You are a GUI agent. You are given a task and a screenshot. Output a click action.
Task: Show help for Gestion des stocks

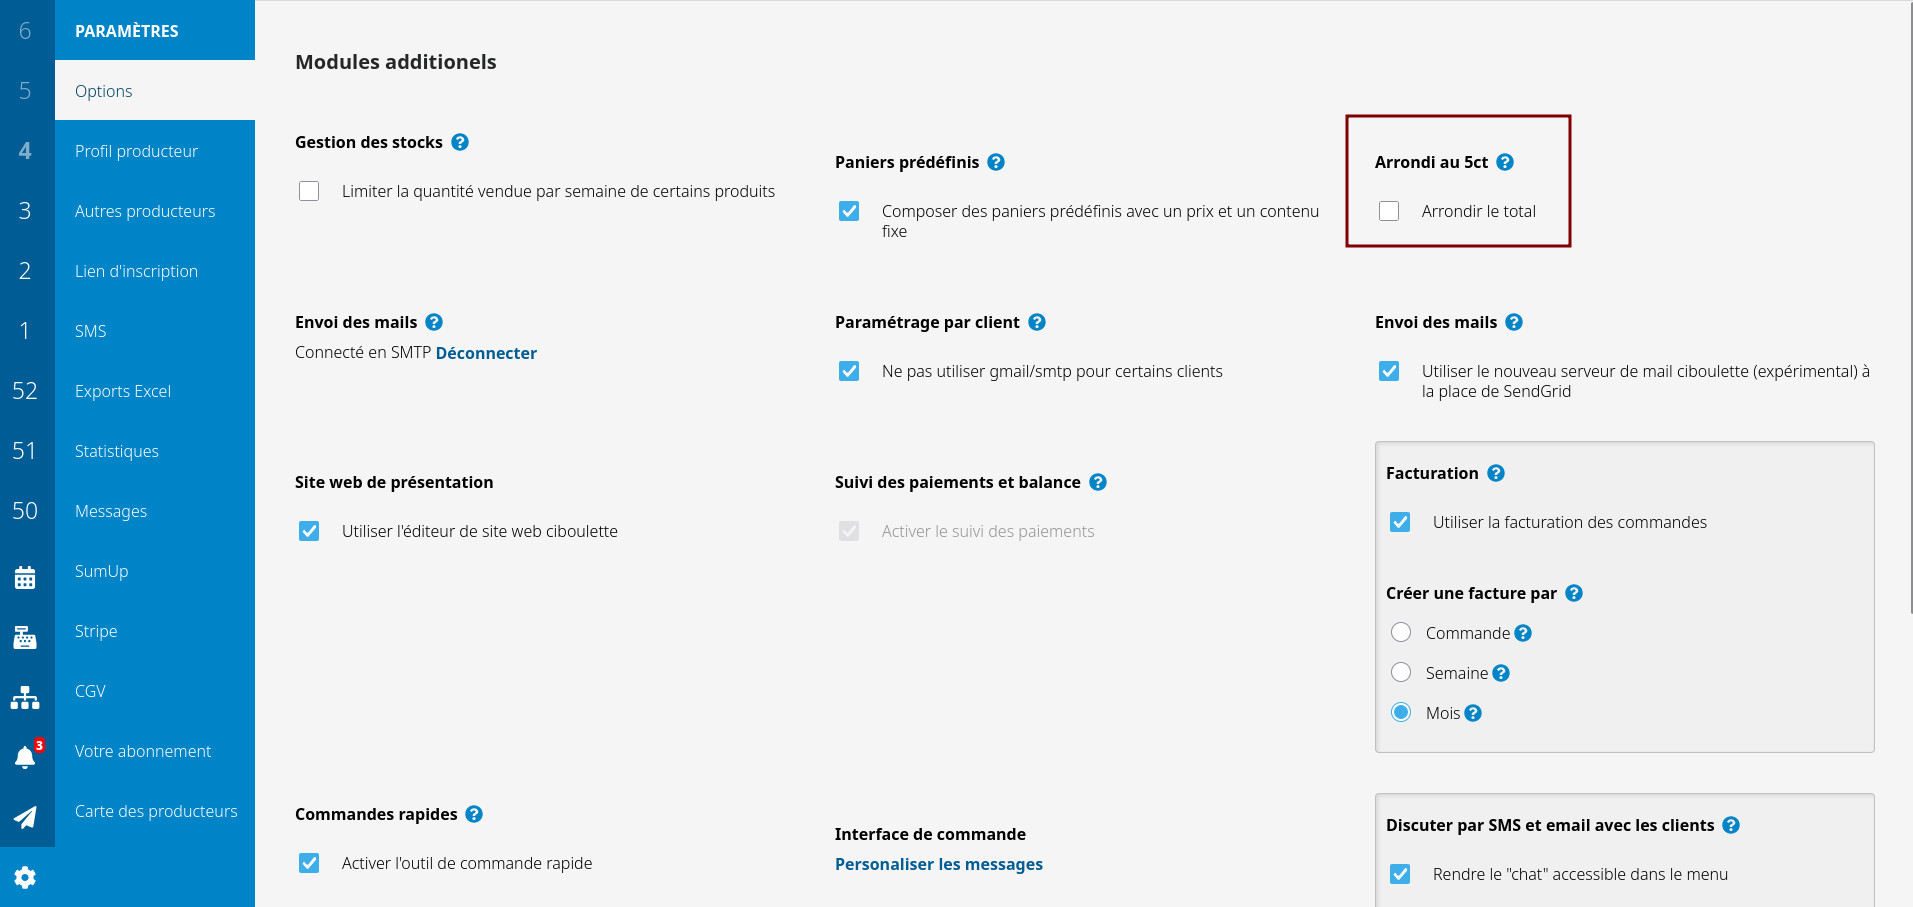coord(460,142)
